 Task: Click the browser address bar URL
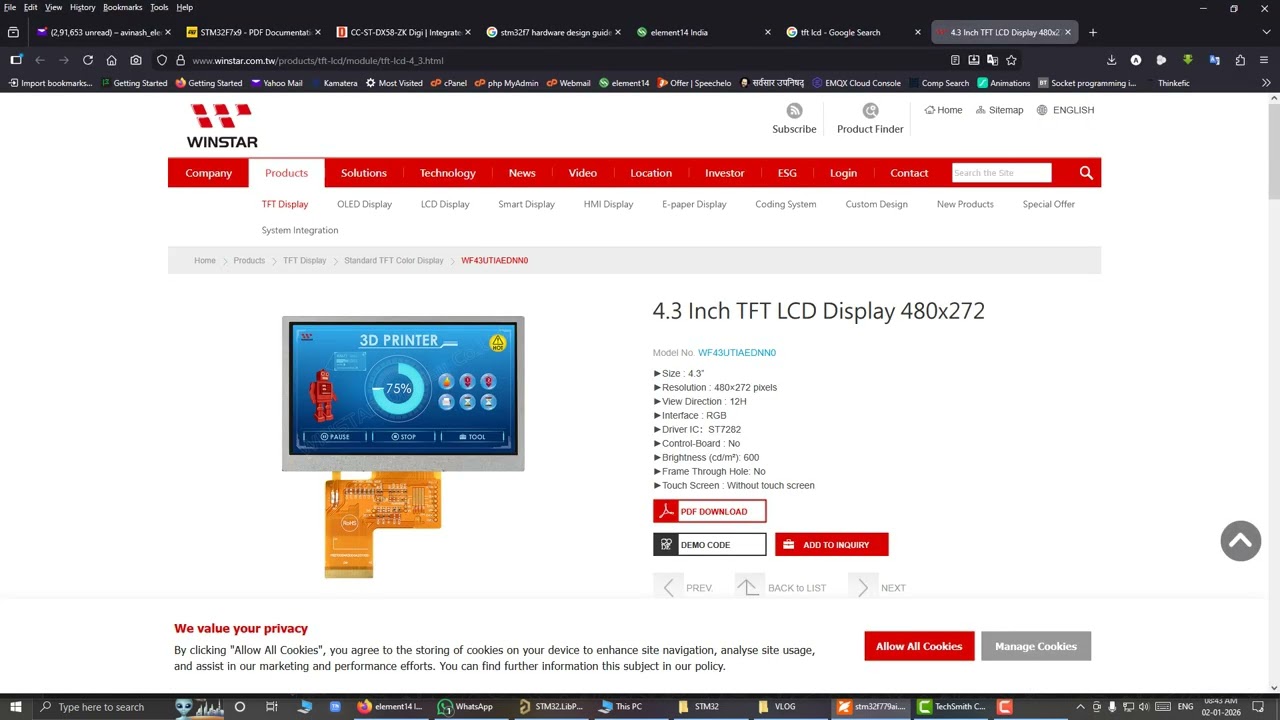click(x=317, y=60)
